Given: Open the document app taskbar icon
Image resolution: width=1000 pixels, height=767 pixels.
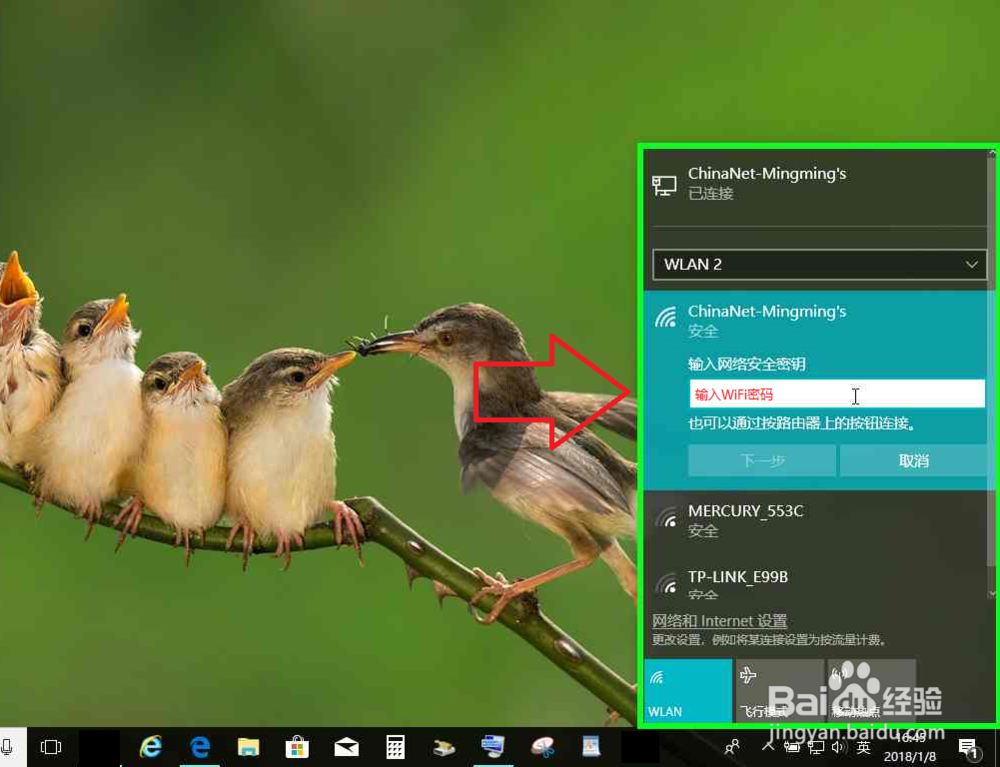Looking at the screenshot, I should click(591, 747).
